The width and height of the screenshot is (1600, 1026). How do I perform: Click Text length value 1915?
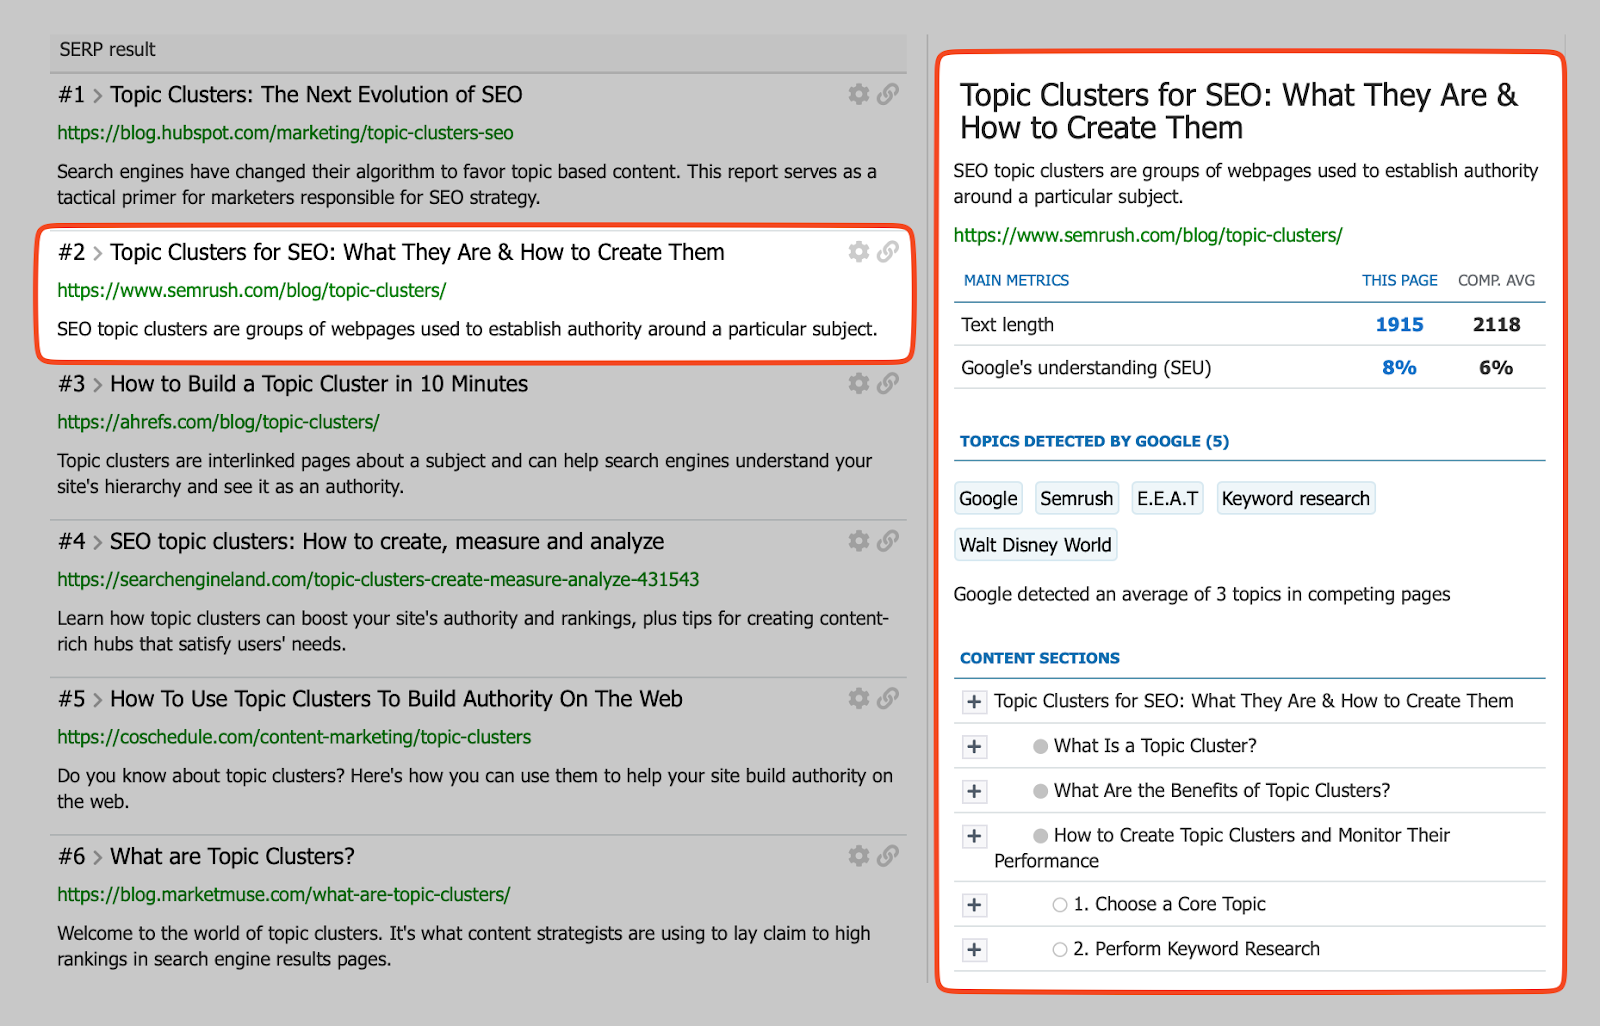pos(1399,325)
